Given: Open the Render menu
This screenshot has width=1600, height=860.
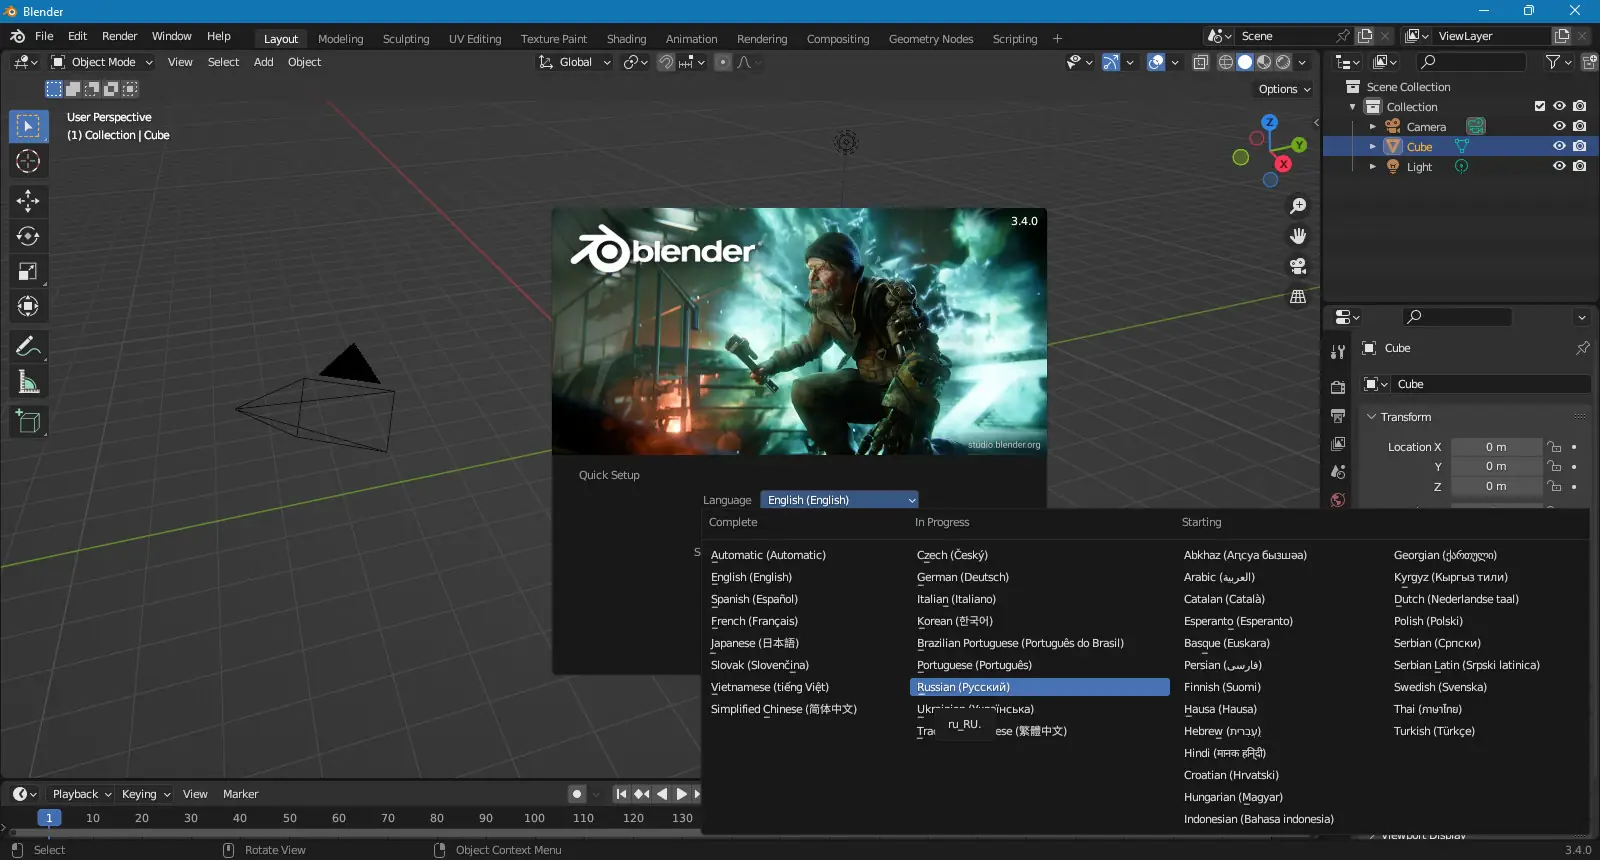Looking at the screenshot, I should click(119, 36).
